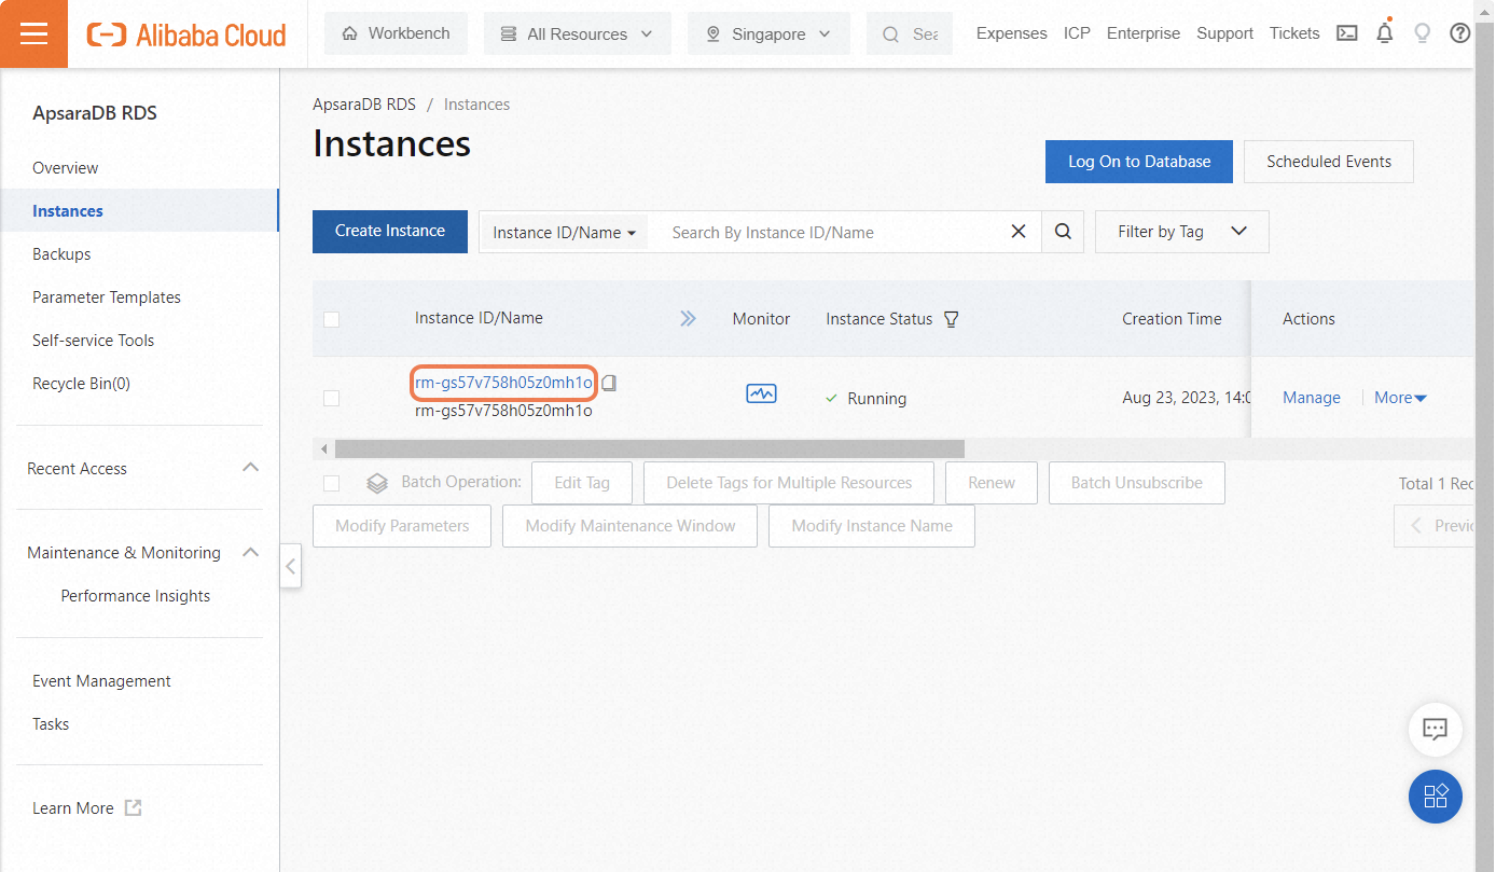Click the left arrow of the horizontal scrollbar

pyautogui.click(x=323, y=449)
